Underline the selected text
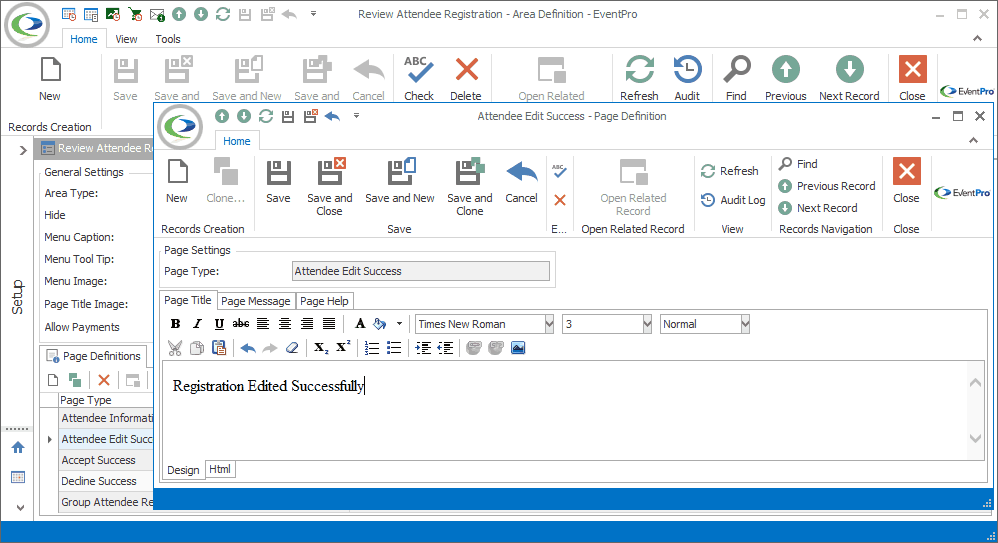The width and height of the screenshot is (998, 543). pyautogui.click(x=219, y=324)
